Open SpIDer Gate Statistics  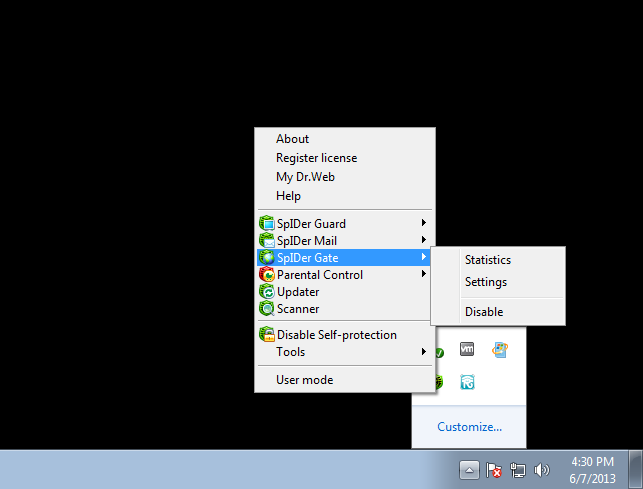(488, 260)
